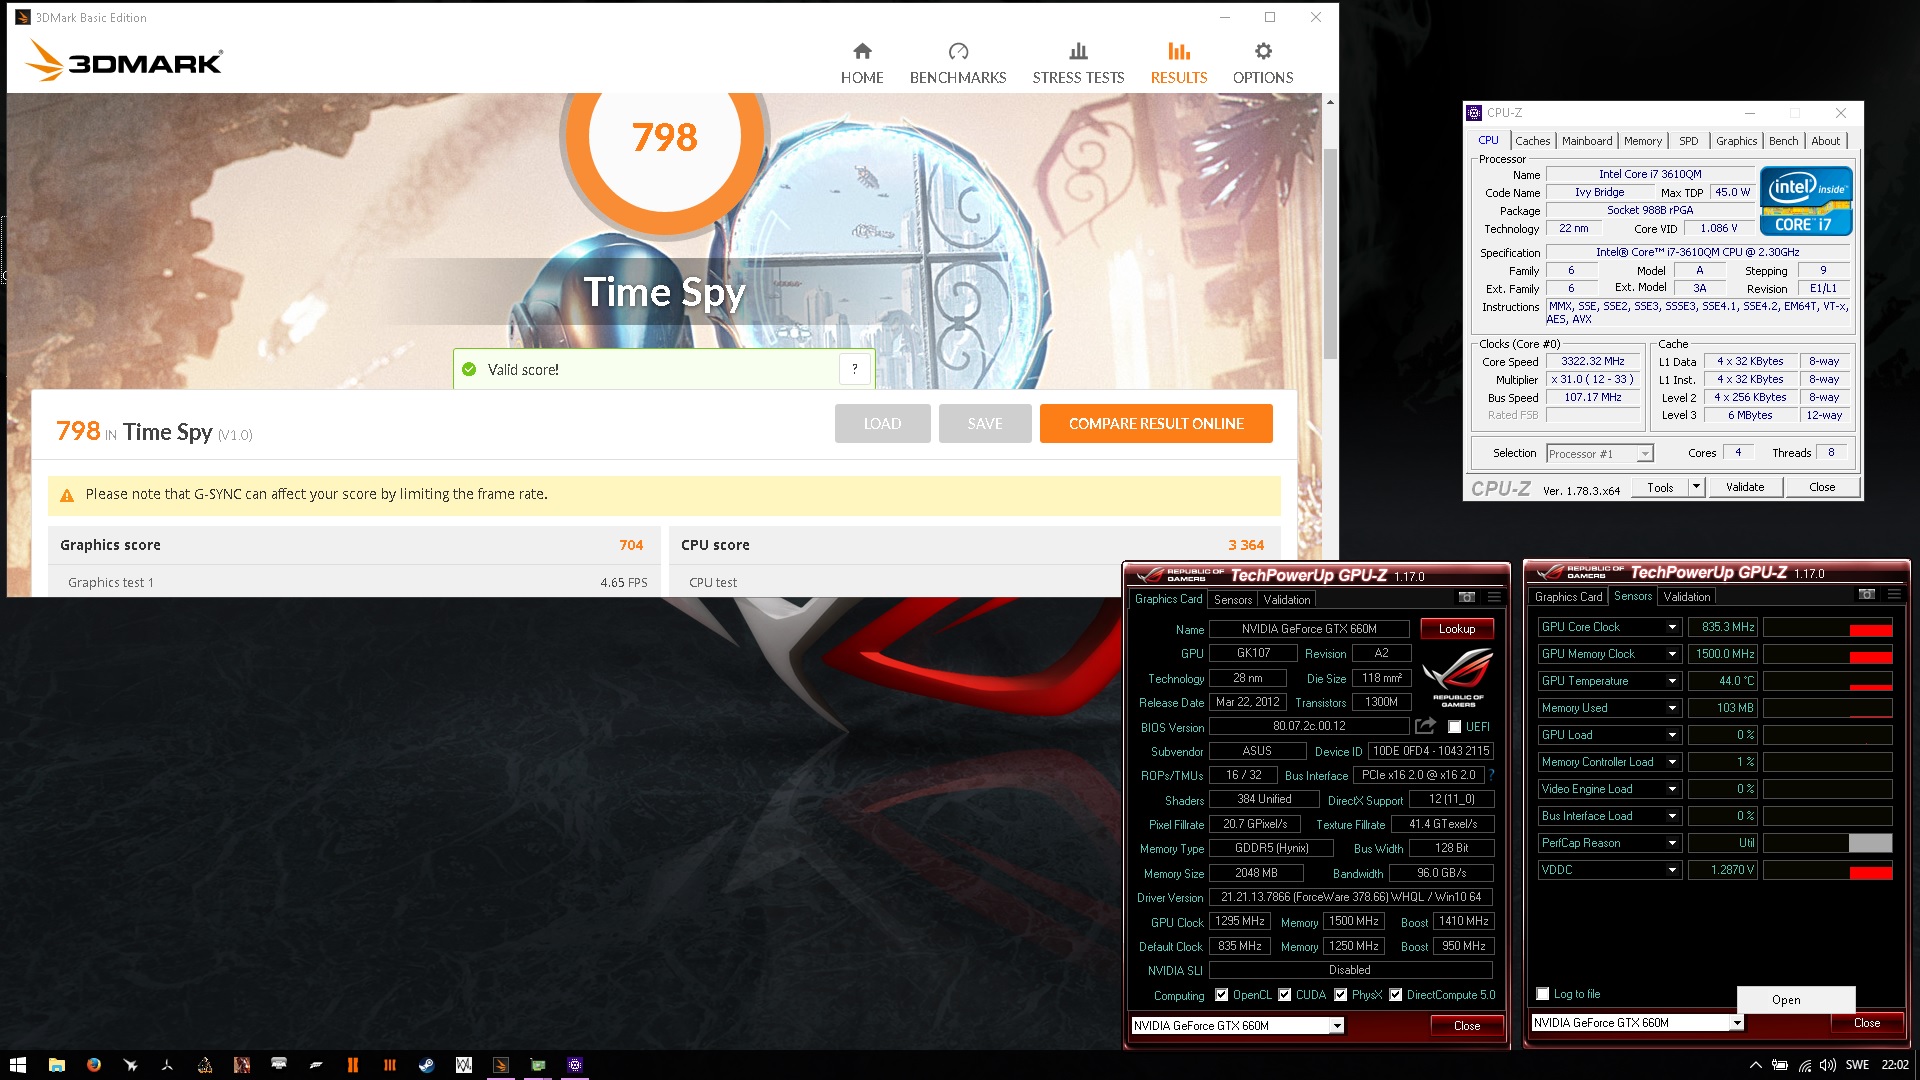Click Validate button in CPU-Z
Viewport: 1920px width, 1080px height.
[x=1745, y=487]
